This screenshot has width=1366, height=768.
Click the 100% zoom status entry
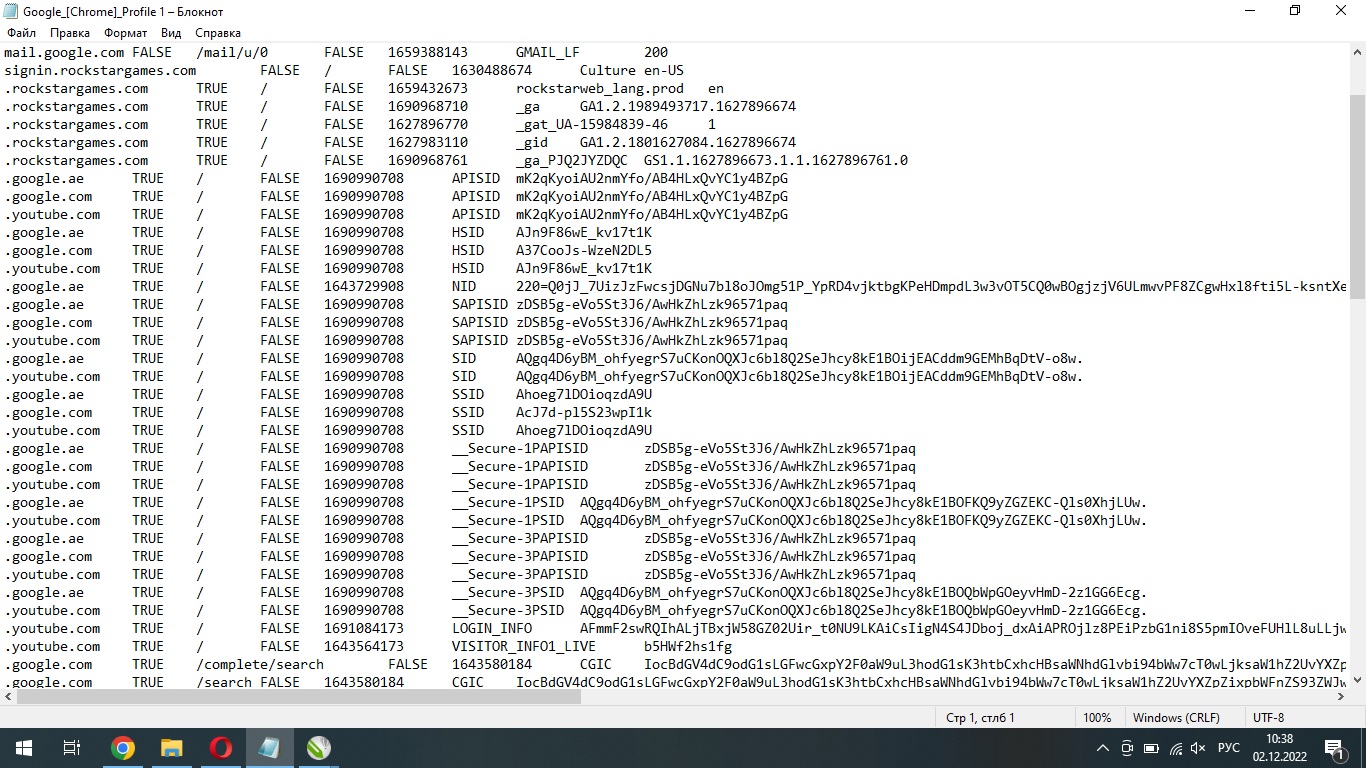[x=1097, y=717]
